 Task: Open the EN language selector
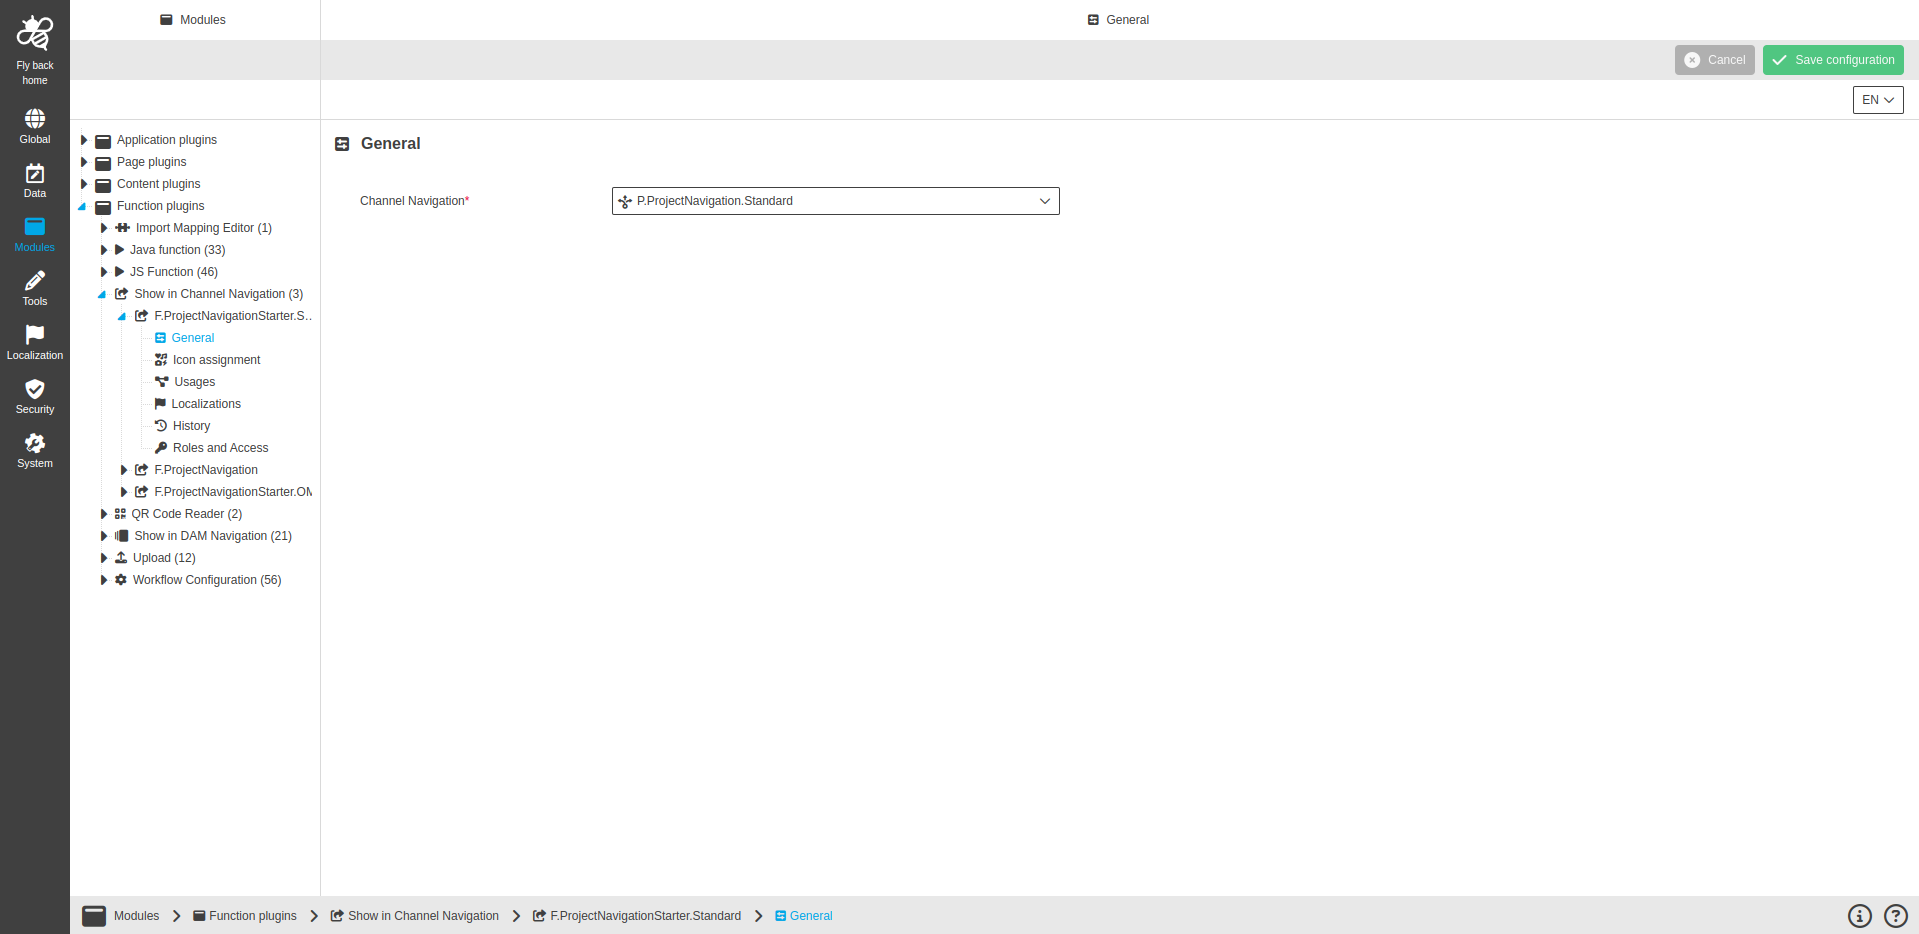pos(1876,100)
